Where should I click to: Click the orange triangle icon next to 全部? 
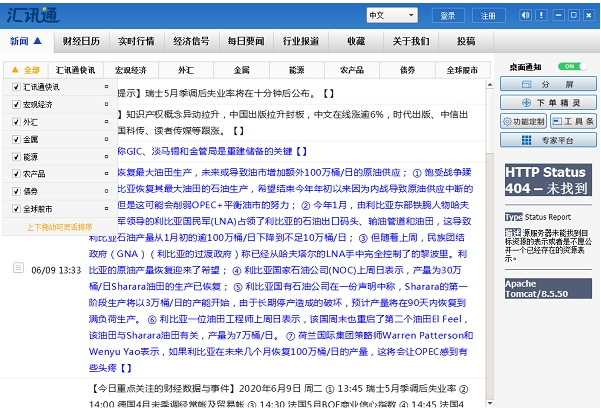coord(15,70)
